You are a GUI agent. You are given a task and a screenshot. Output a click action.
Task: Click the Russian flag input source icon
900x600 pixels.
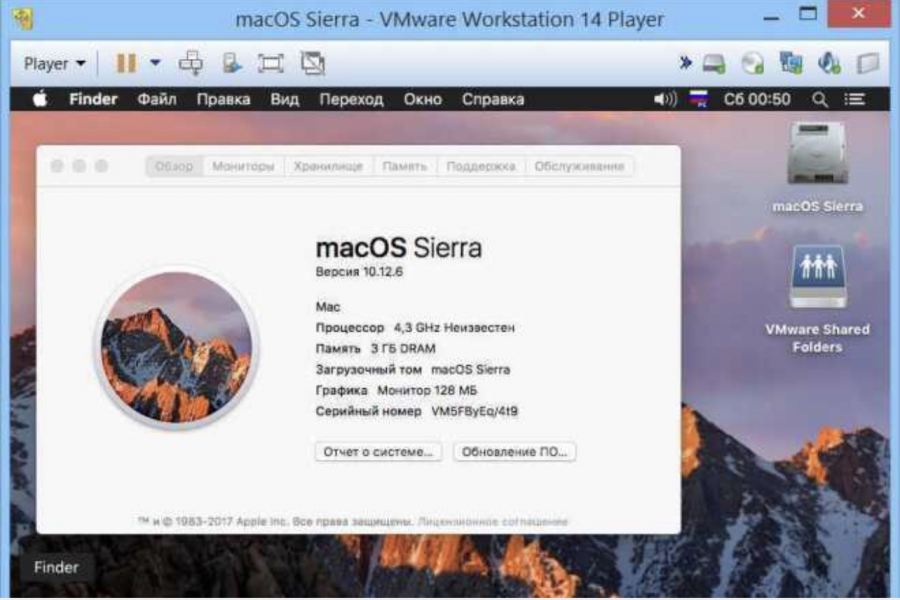(x=699, y=99)
